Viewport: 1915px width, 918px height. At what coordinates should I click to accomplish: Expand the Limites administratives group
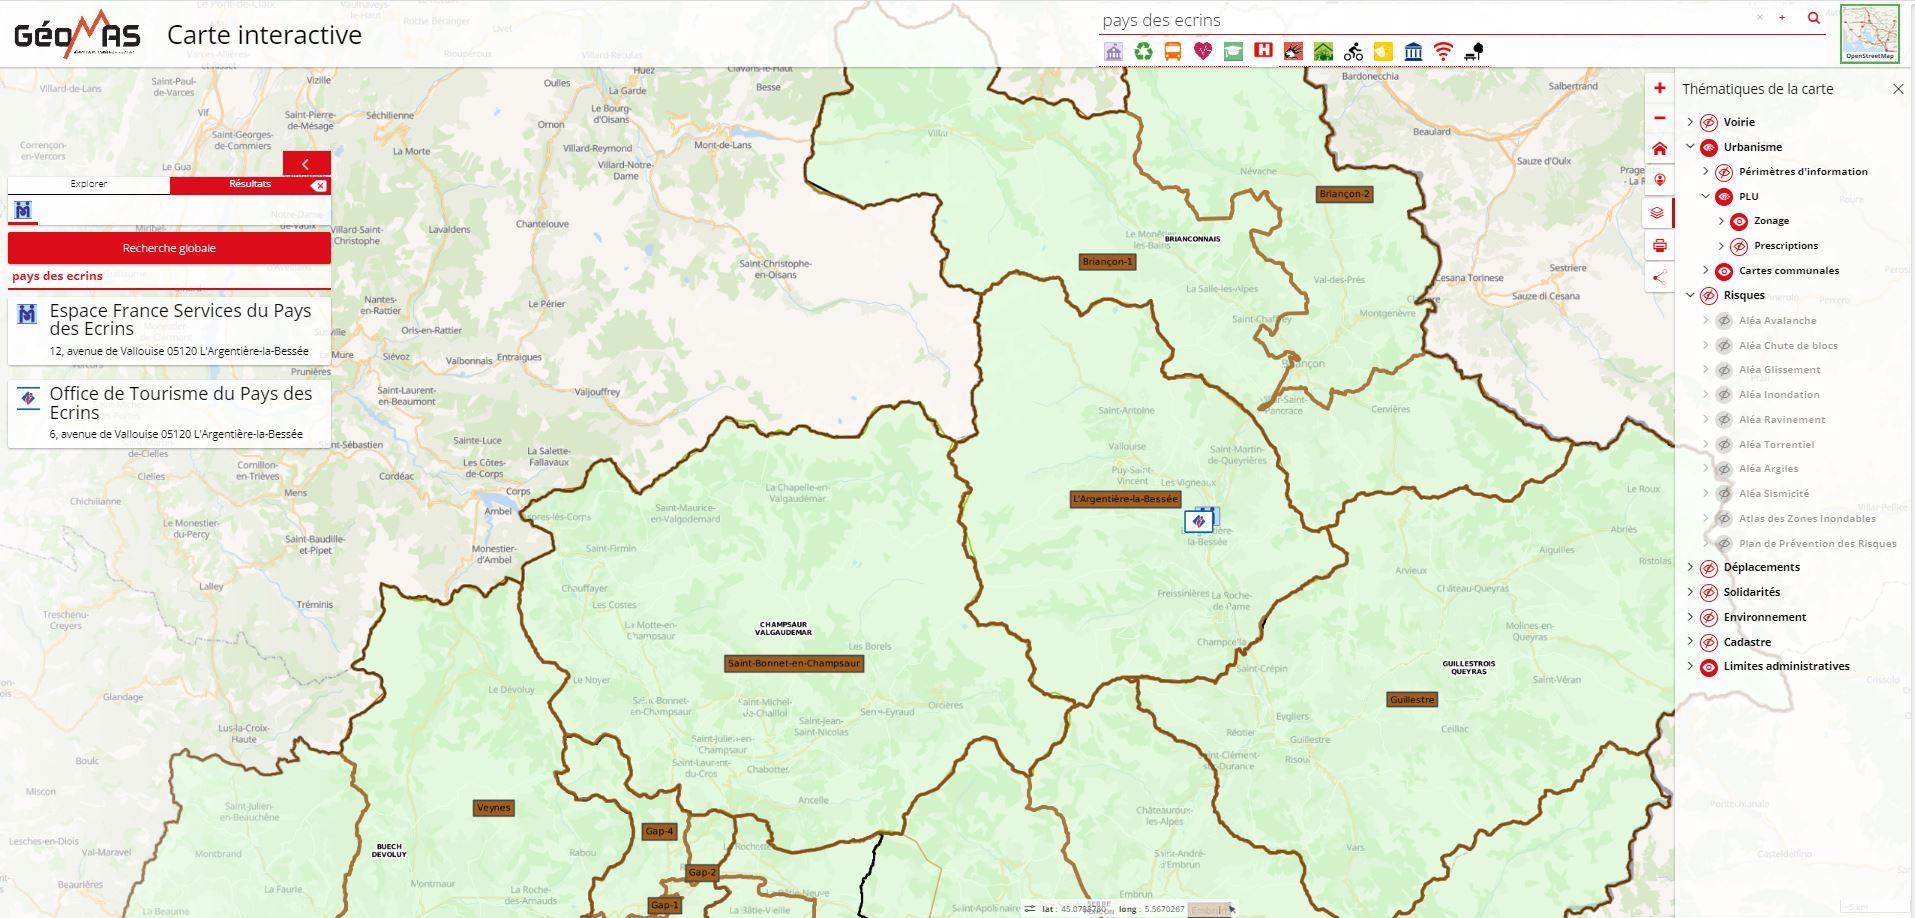click(1691, 667)
